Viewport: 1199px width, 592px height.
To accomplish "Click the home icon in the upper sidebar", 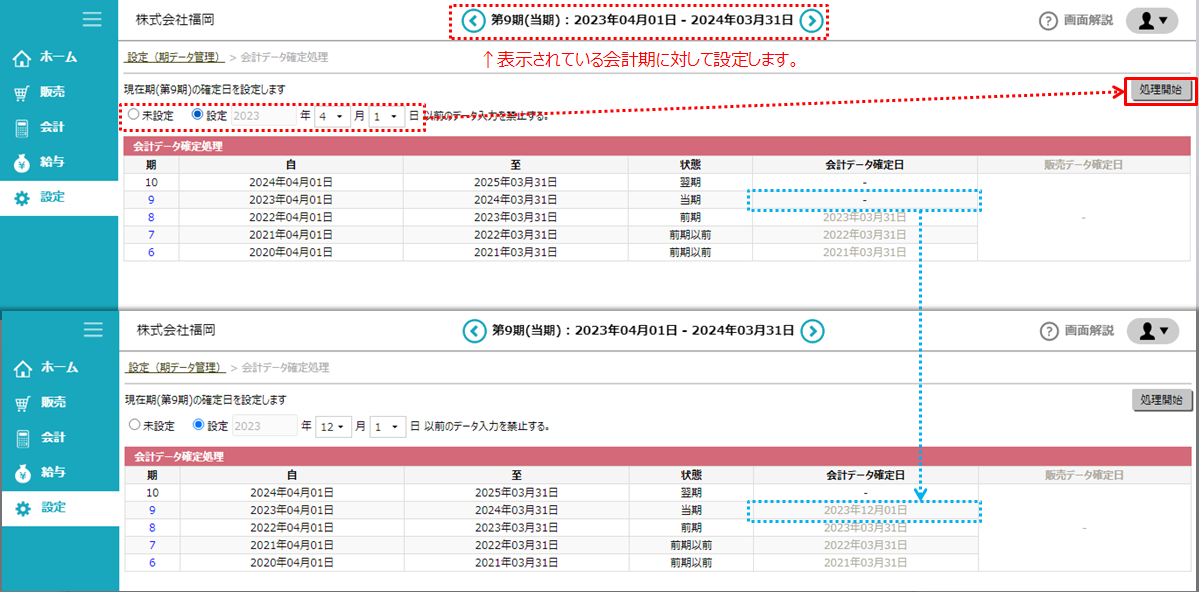I will pyautogui.click(x=22, y=59).
